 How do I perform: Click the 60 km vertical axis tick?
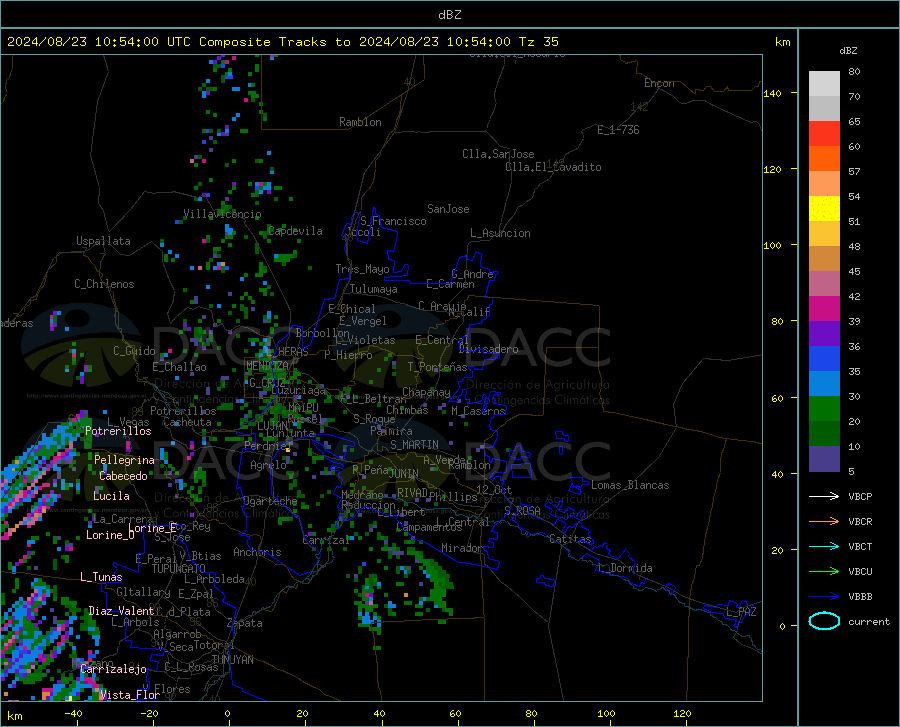[777, 398]
